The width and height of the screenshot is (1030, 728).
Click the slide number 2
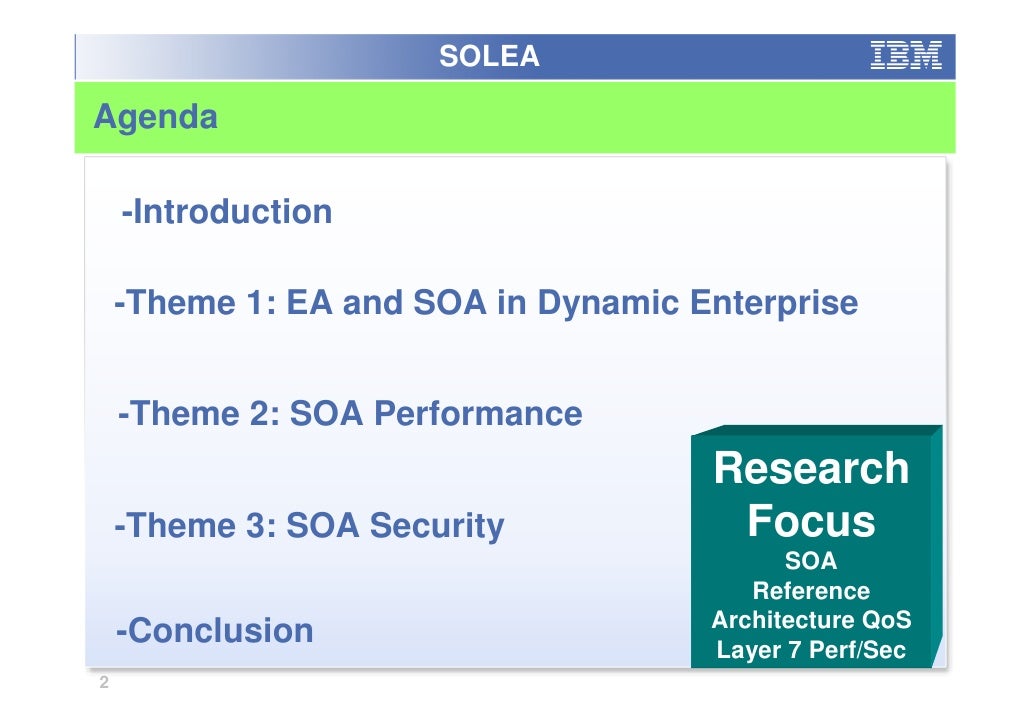(103, 684)
